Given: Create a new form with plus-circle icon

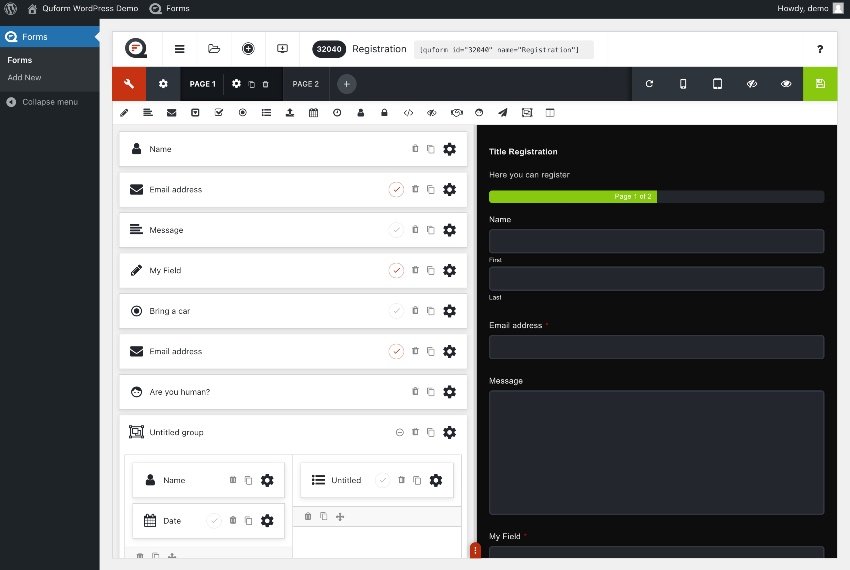Looking at the screenshot, I should coord(248,49).
